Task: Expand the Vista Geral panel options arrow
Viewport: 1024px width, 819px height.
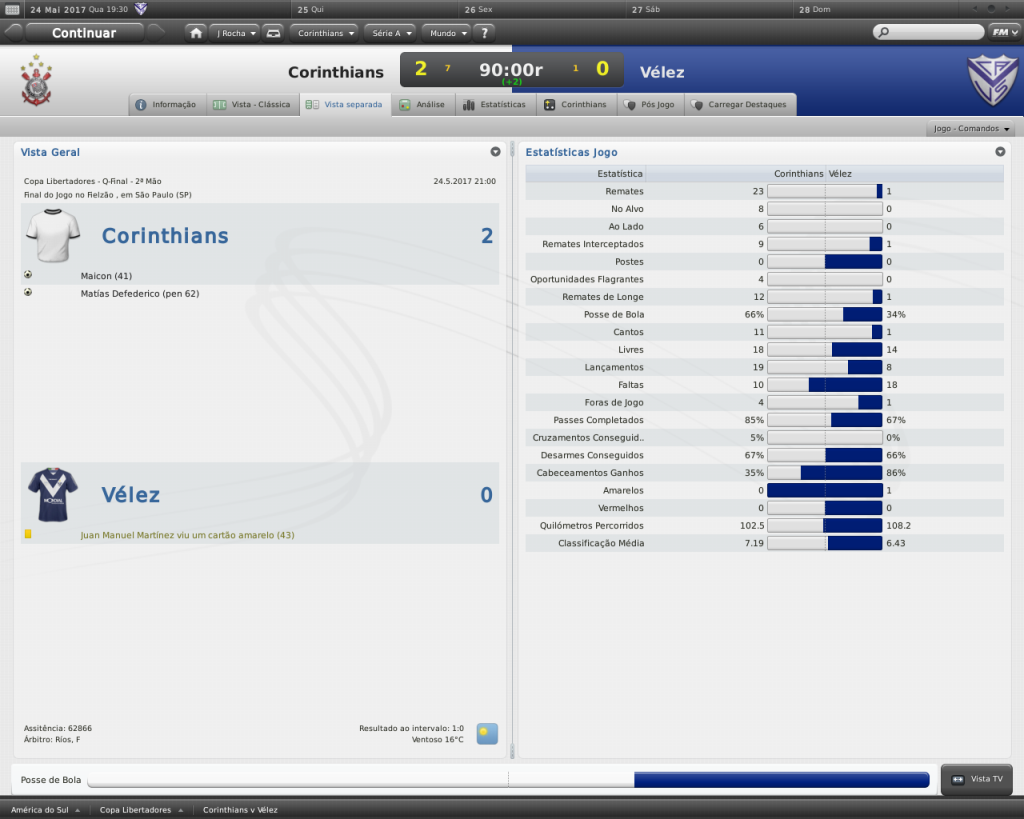Action: pos(495,152)
